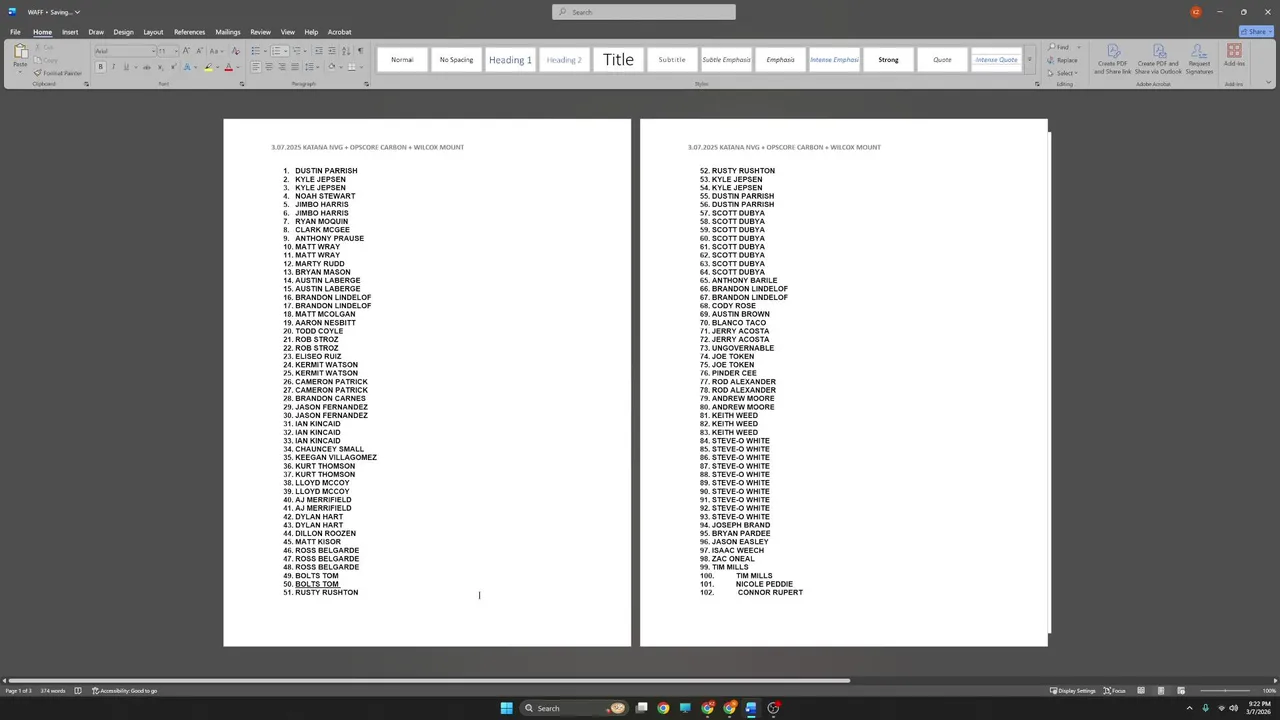This screenshot has height=720, width=1280.
Task: Click the Decrease Font Size icon
Action: click(199, 51)
